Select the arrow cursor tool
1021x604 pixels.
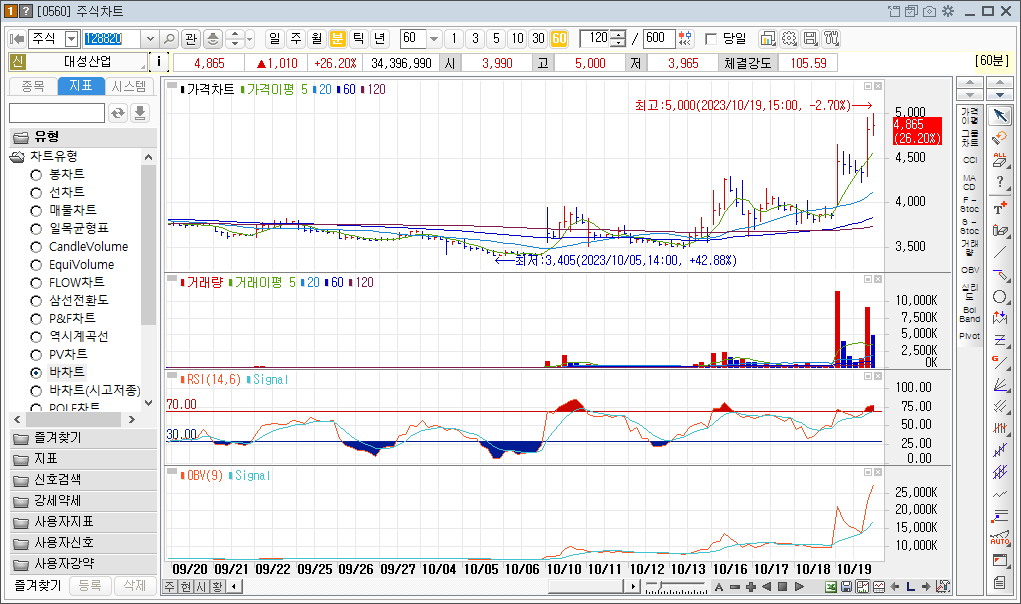[1000, 117]
